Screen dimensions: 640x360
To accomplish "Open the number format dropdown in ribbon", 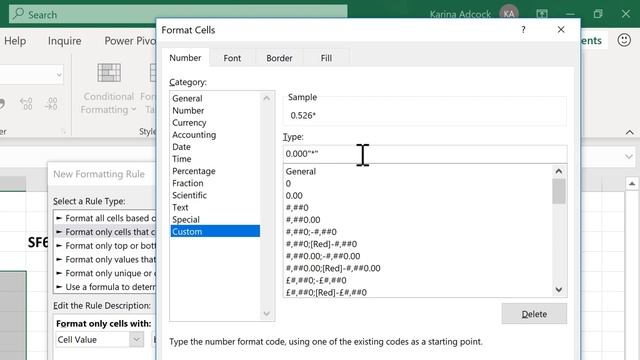I will (x=59, y=75).
